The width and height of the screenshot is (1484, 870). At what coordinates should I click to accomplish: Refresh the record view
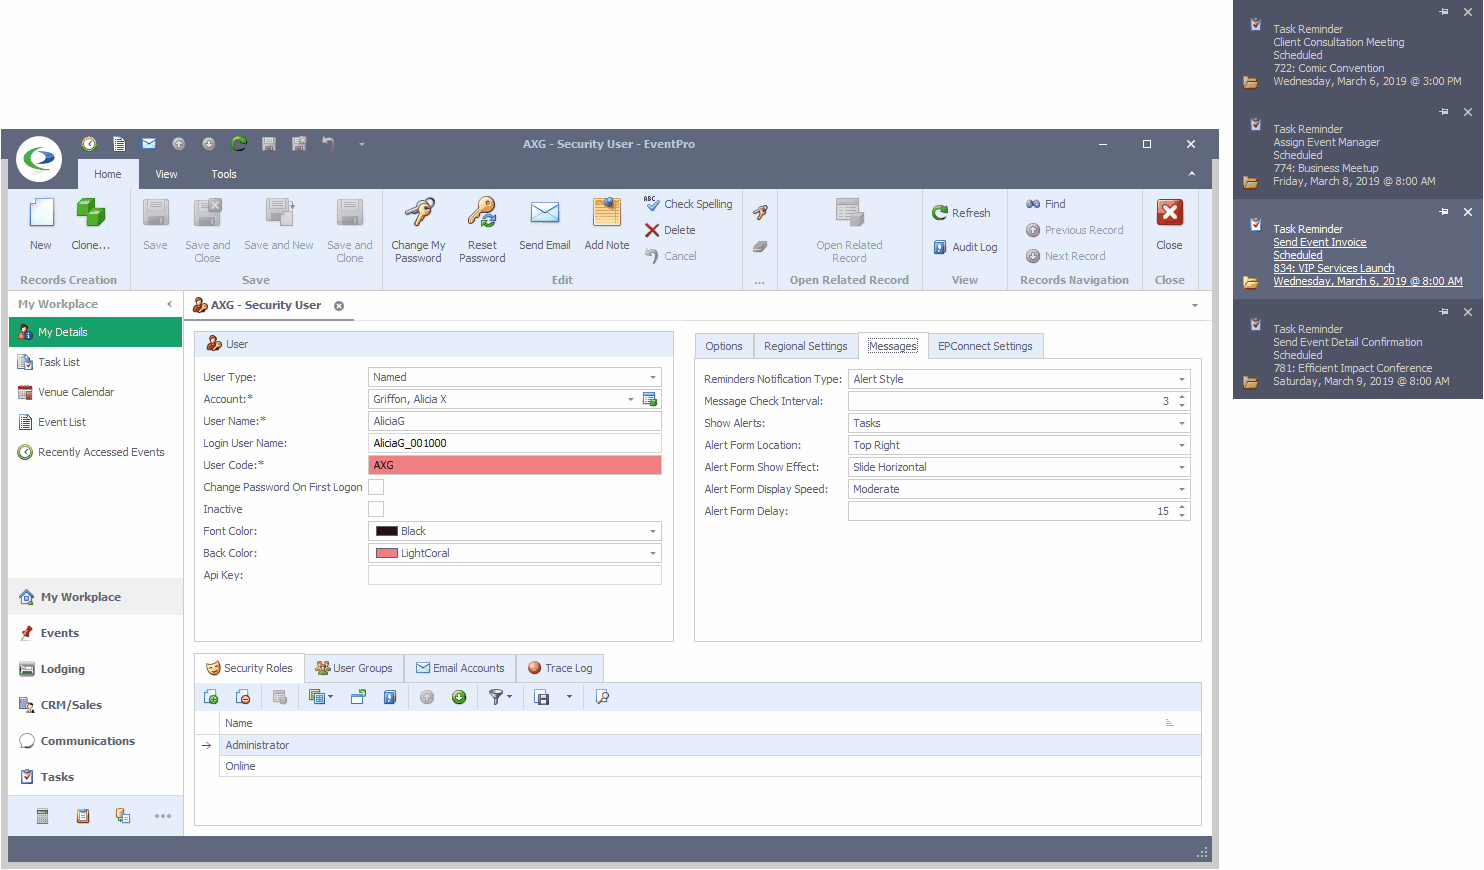pyautogui.click(x=961, y=213)
